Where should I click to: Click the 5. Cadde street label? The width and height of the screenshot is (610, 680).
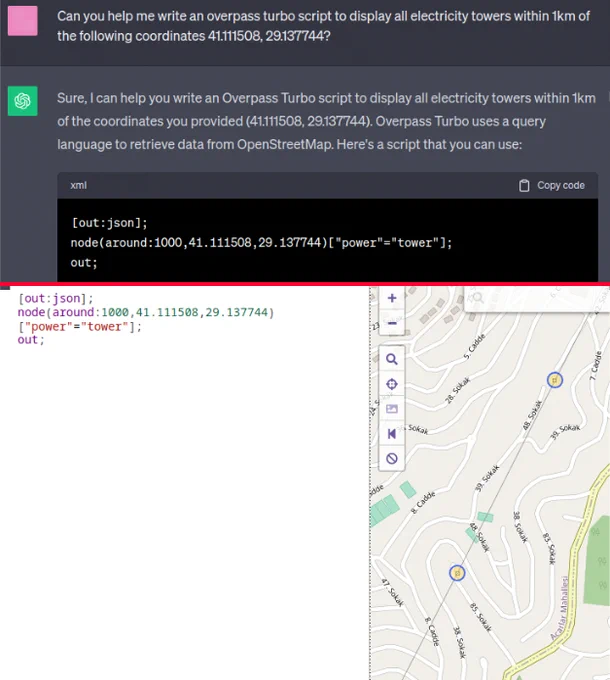pyautogui.click(x=474, y=346)
